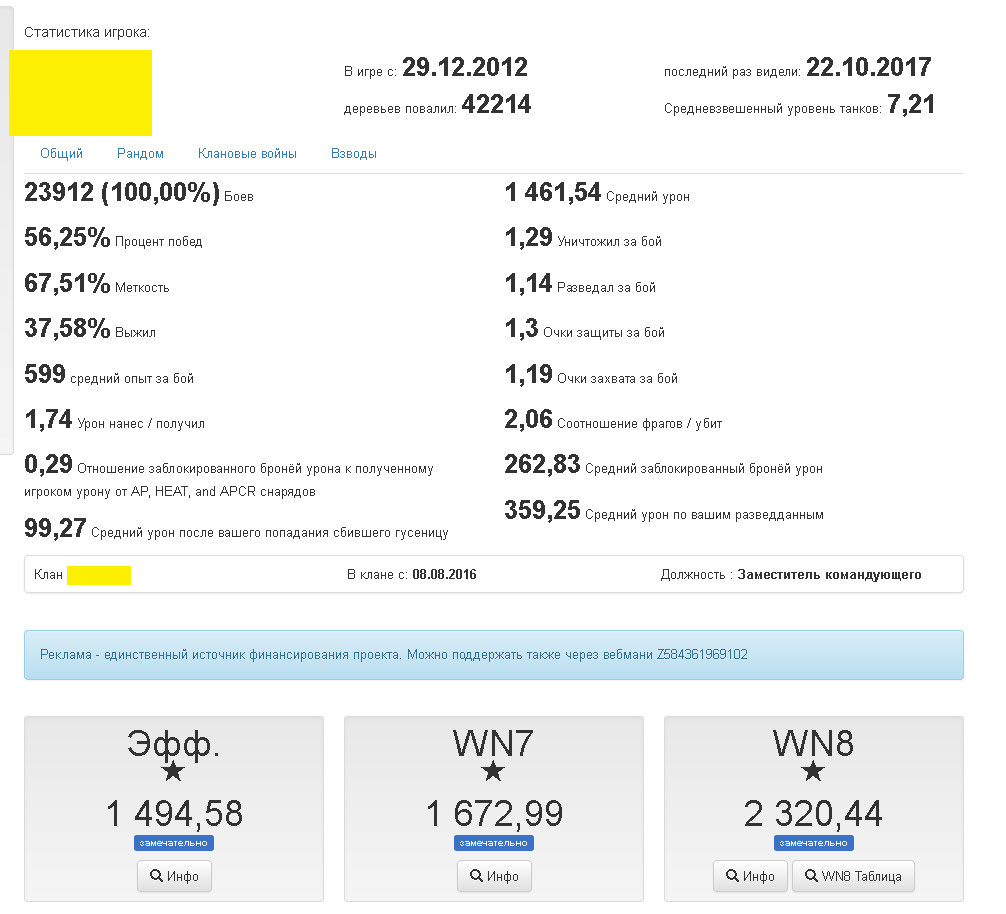Click the Эфф. card title
Screen dimensions: 1006x914
[173, 744]
